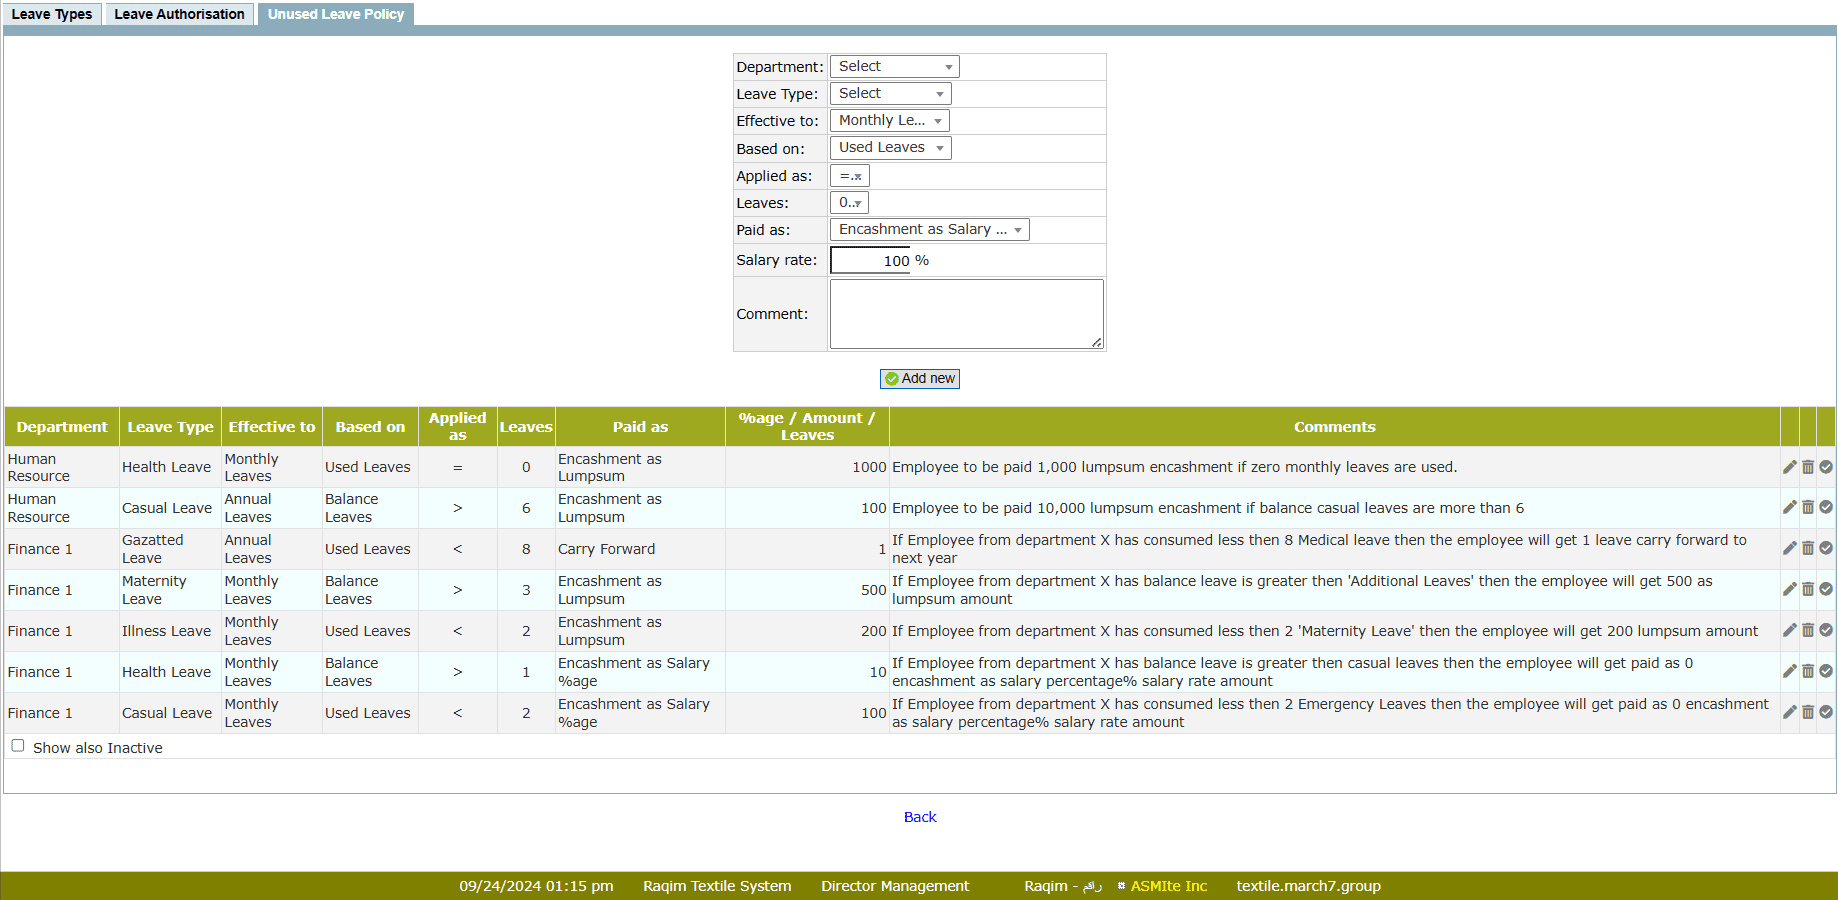Click the checkmark icon on Finance 1 Health Leave
1838x900 pixels.
(x=1826, y=672)
